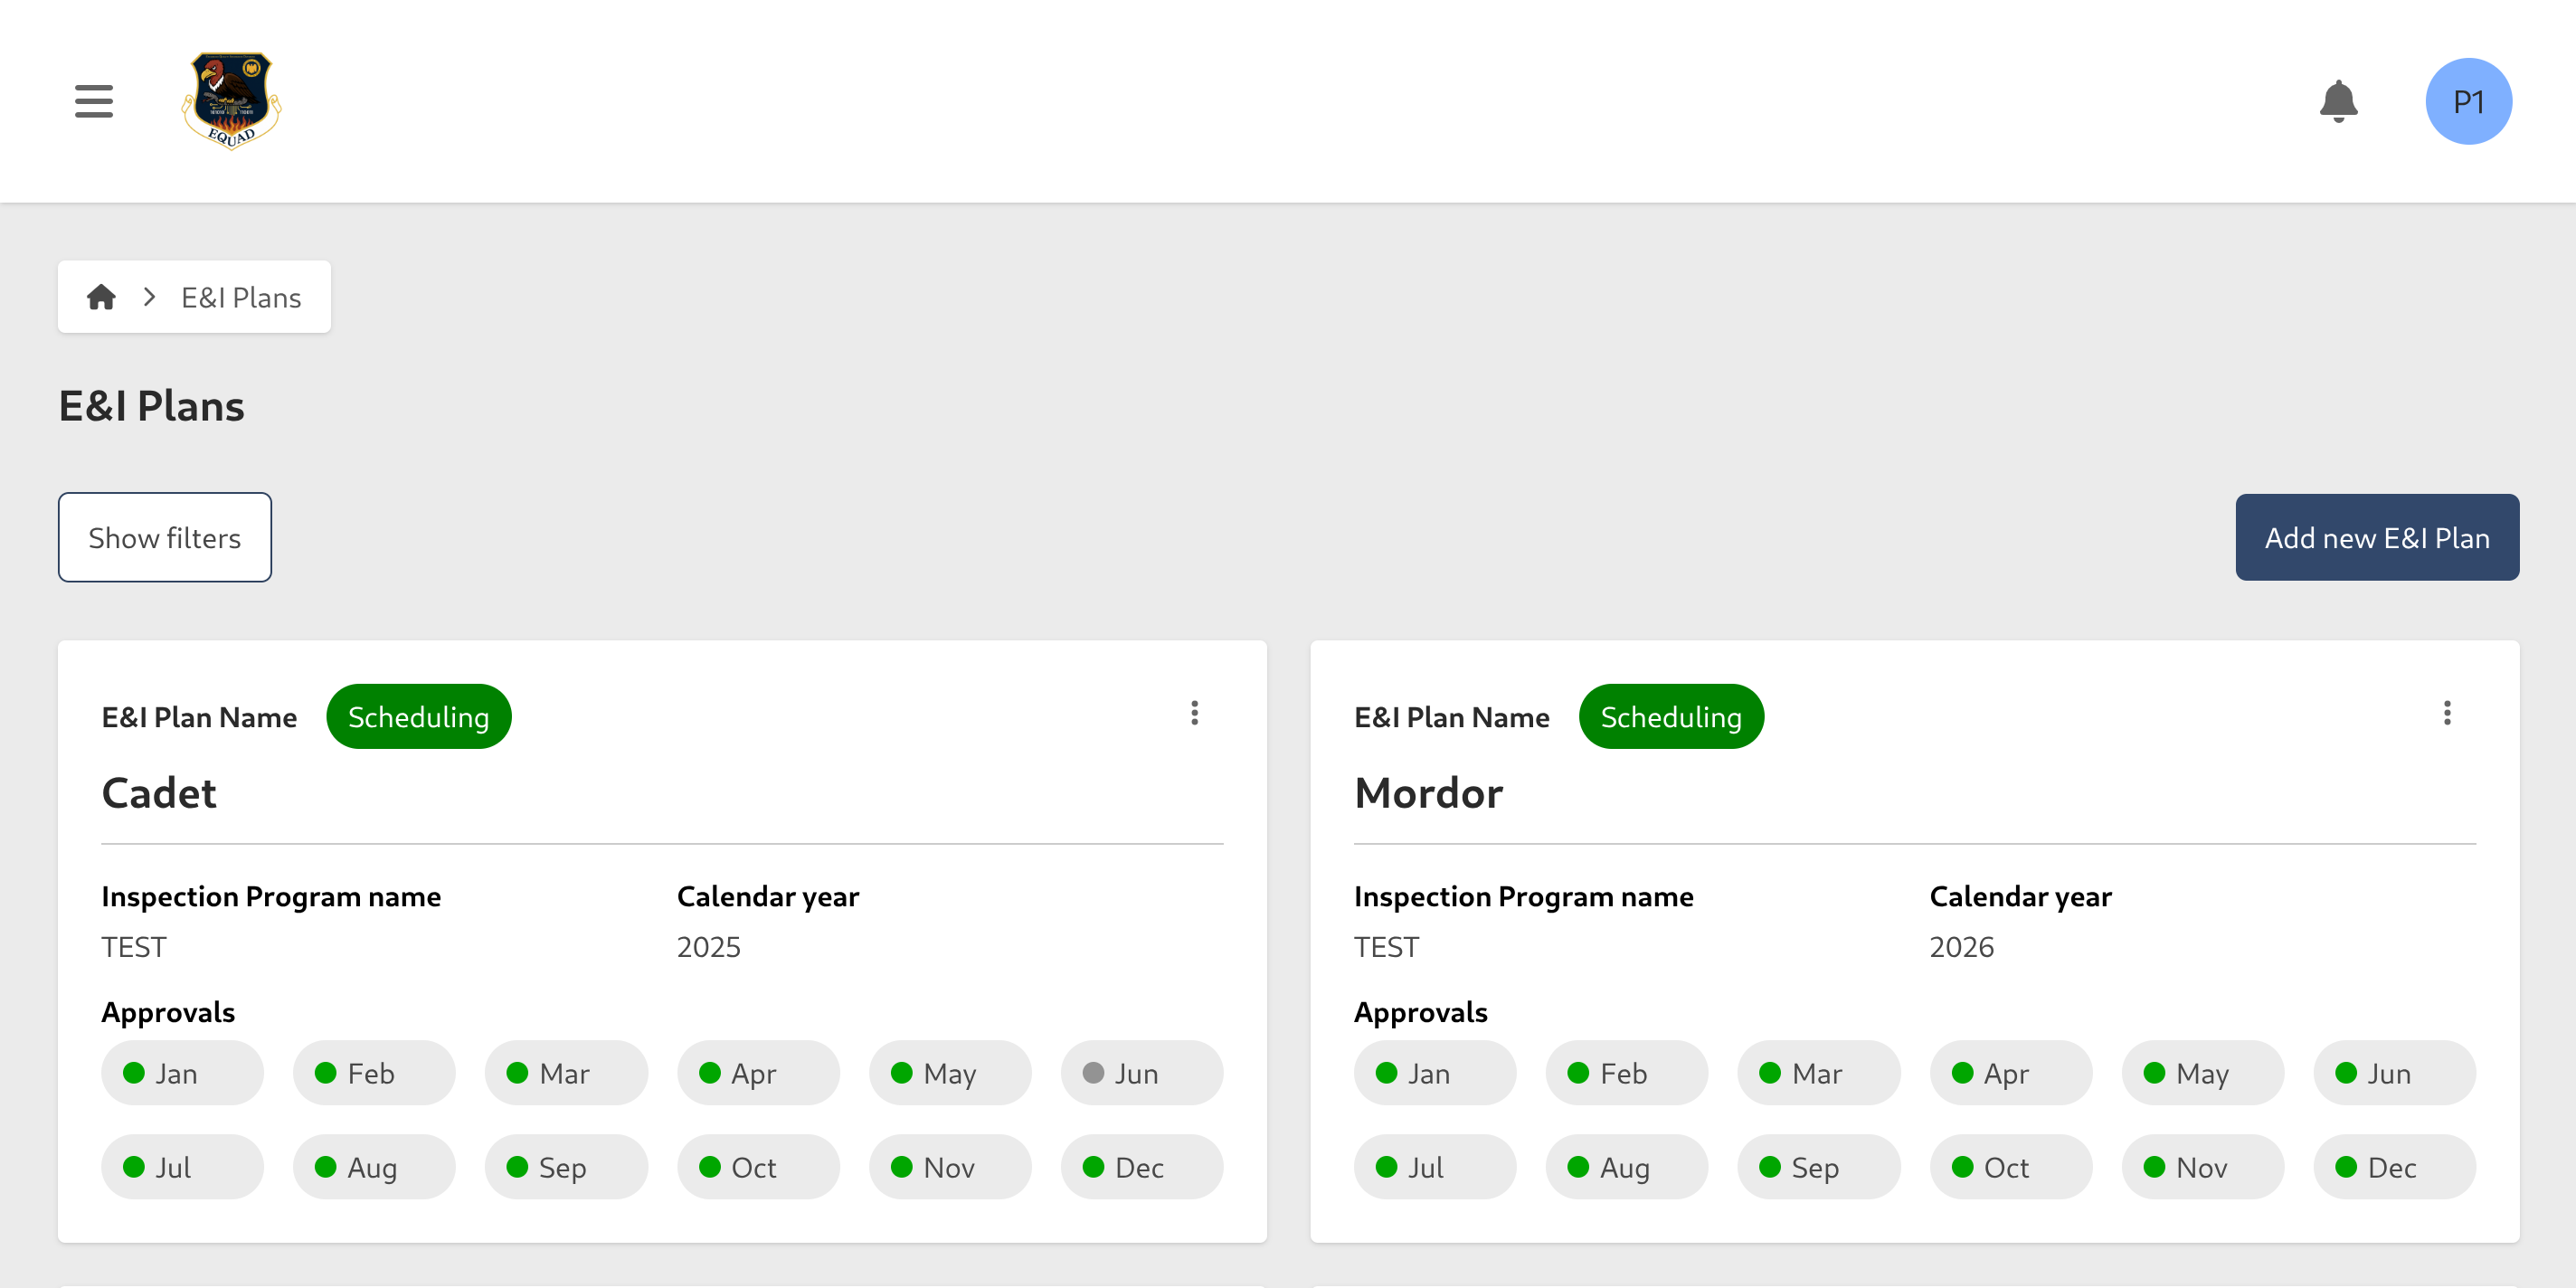Click Add new E&I Plan button
This screenshot has height=1288, width=2576.
point(2377,538)
